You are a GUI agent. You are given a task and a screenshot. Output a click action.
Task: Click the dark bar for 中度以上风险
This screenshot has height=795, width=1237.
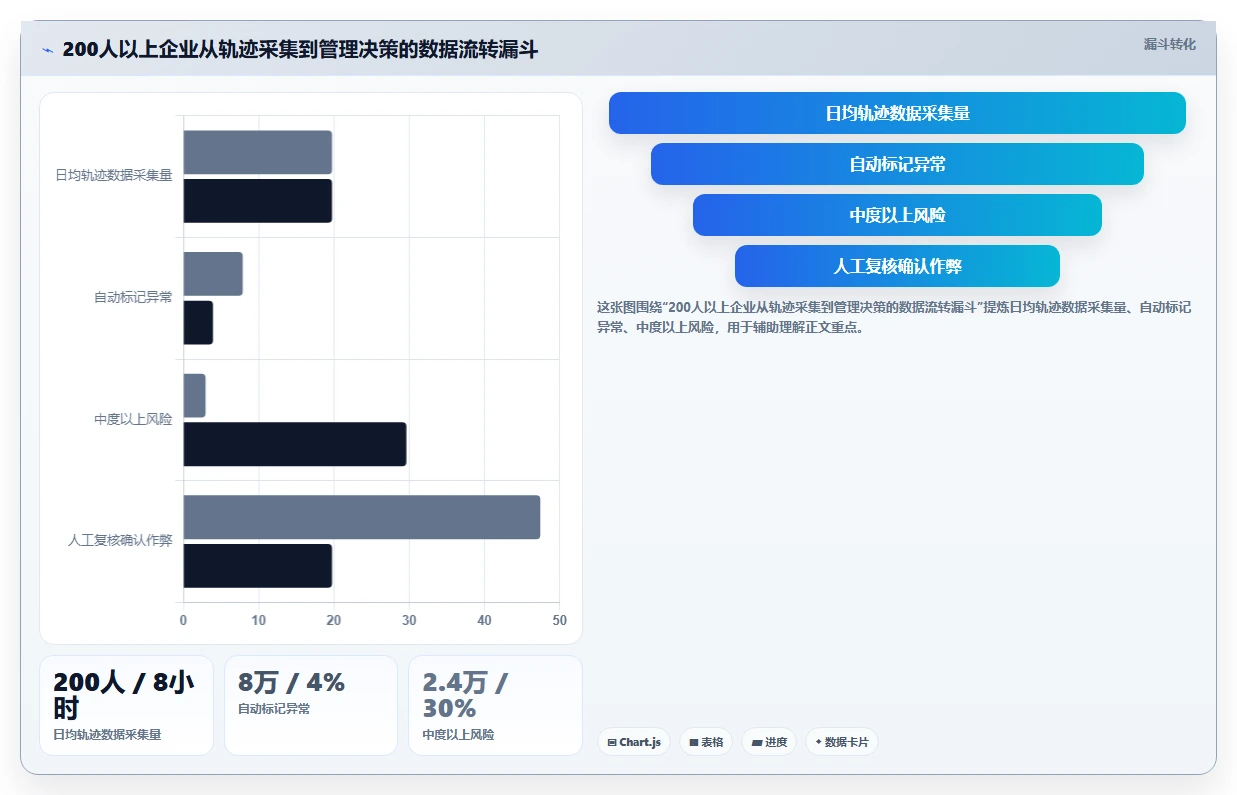[x=295, y=444]
